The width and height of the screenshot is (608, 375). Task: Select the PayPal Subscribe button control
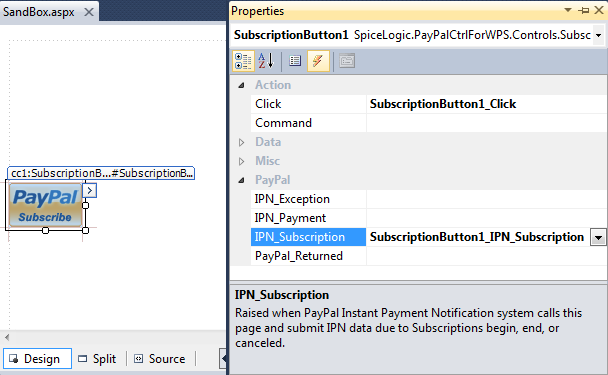point(45,205)
